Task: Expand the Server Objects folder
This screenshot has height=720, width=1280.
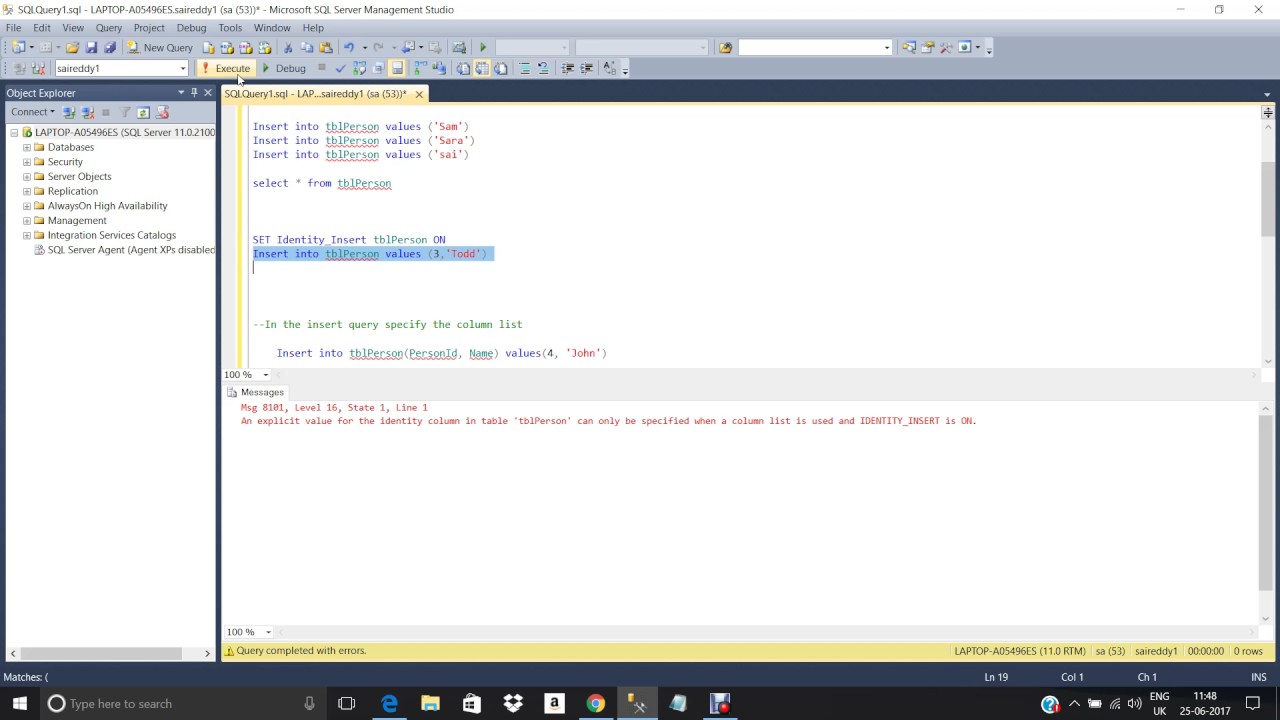Action: [x=27, y=176]
